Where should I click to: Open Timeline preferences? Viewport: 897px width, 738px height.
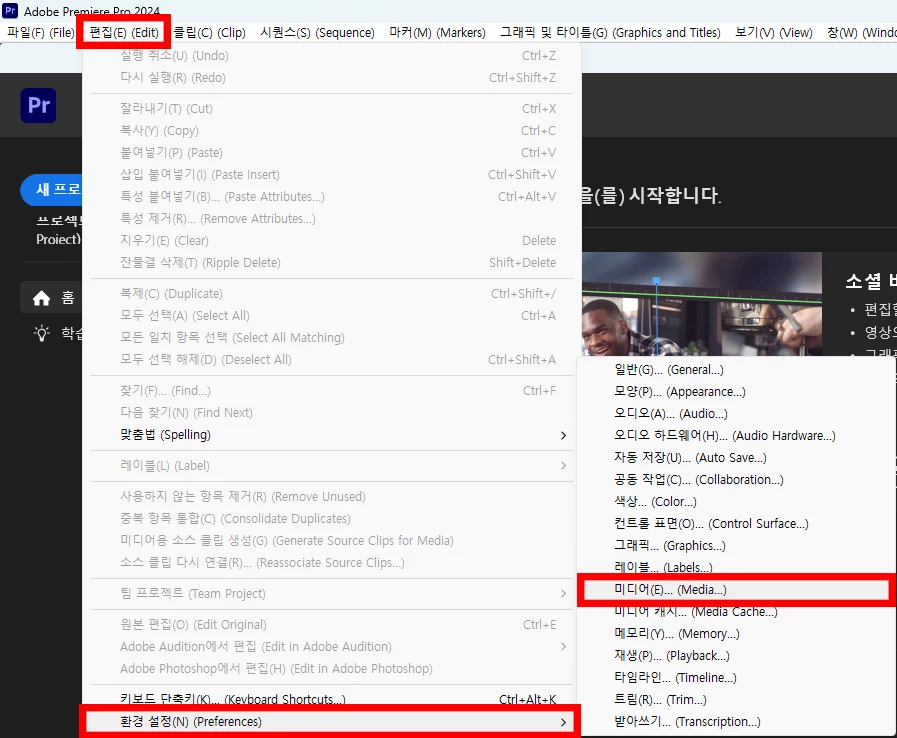[x=735, y=678]
